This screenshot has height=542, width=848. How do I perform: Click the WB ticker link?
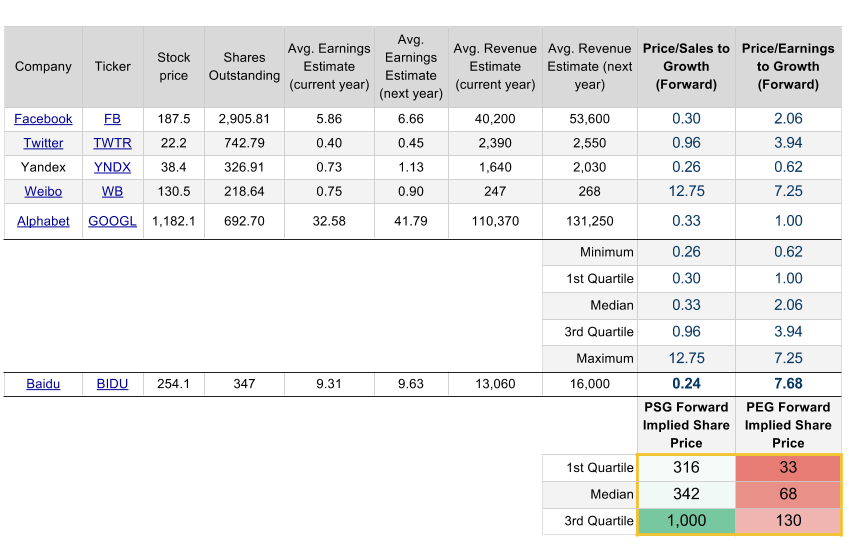(112, 191)
